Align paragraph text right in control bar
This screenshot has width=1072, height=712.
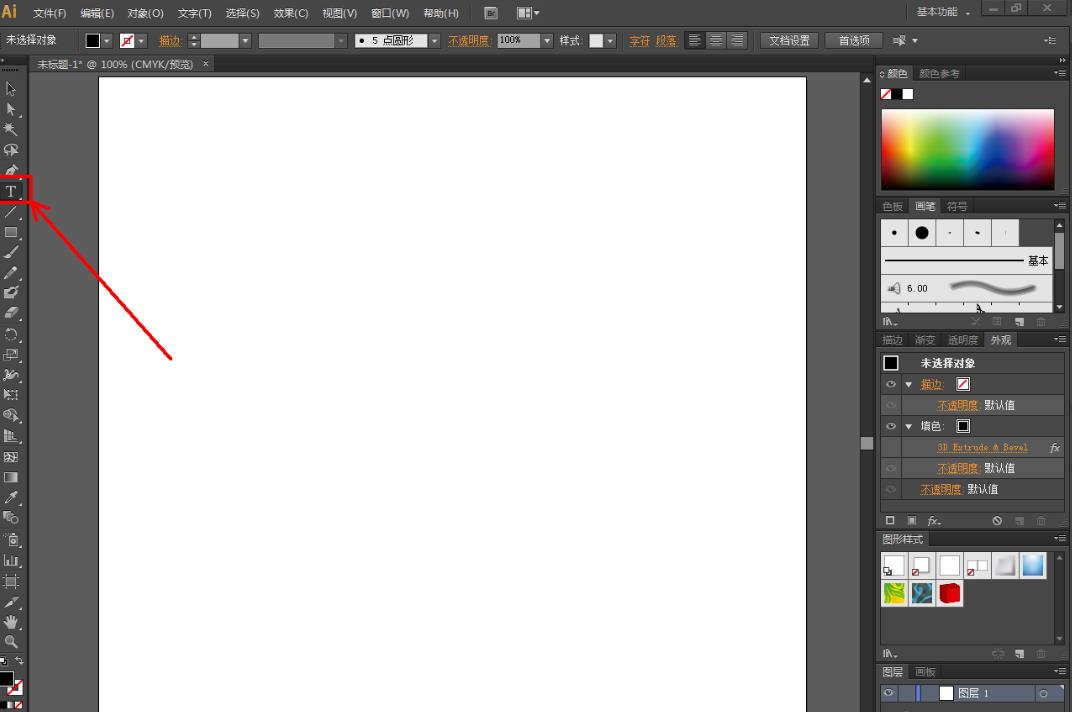(x=737, y=40)
